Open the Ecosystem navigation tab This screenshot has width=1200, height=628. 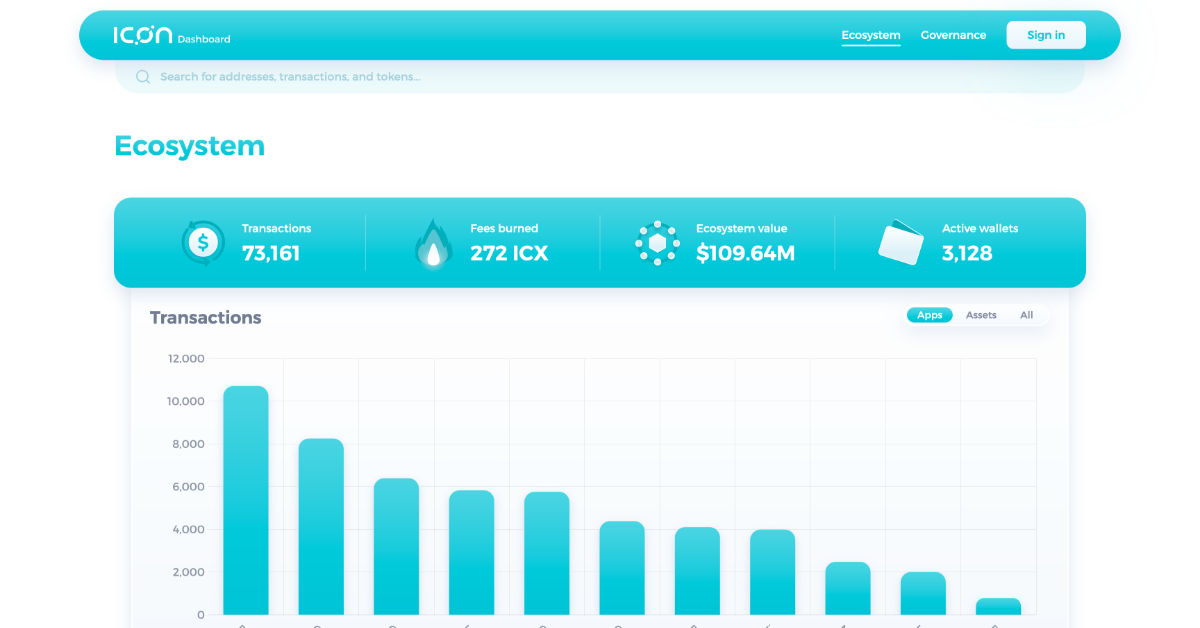coord(871,35)
